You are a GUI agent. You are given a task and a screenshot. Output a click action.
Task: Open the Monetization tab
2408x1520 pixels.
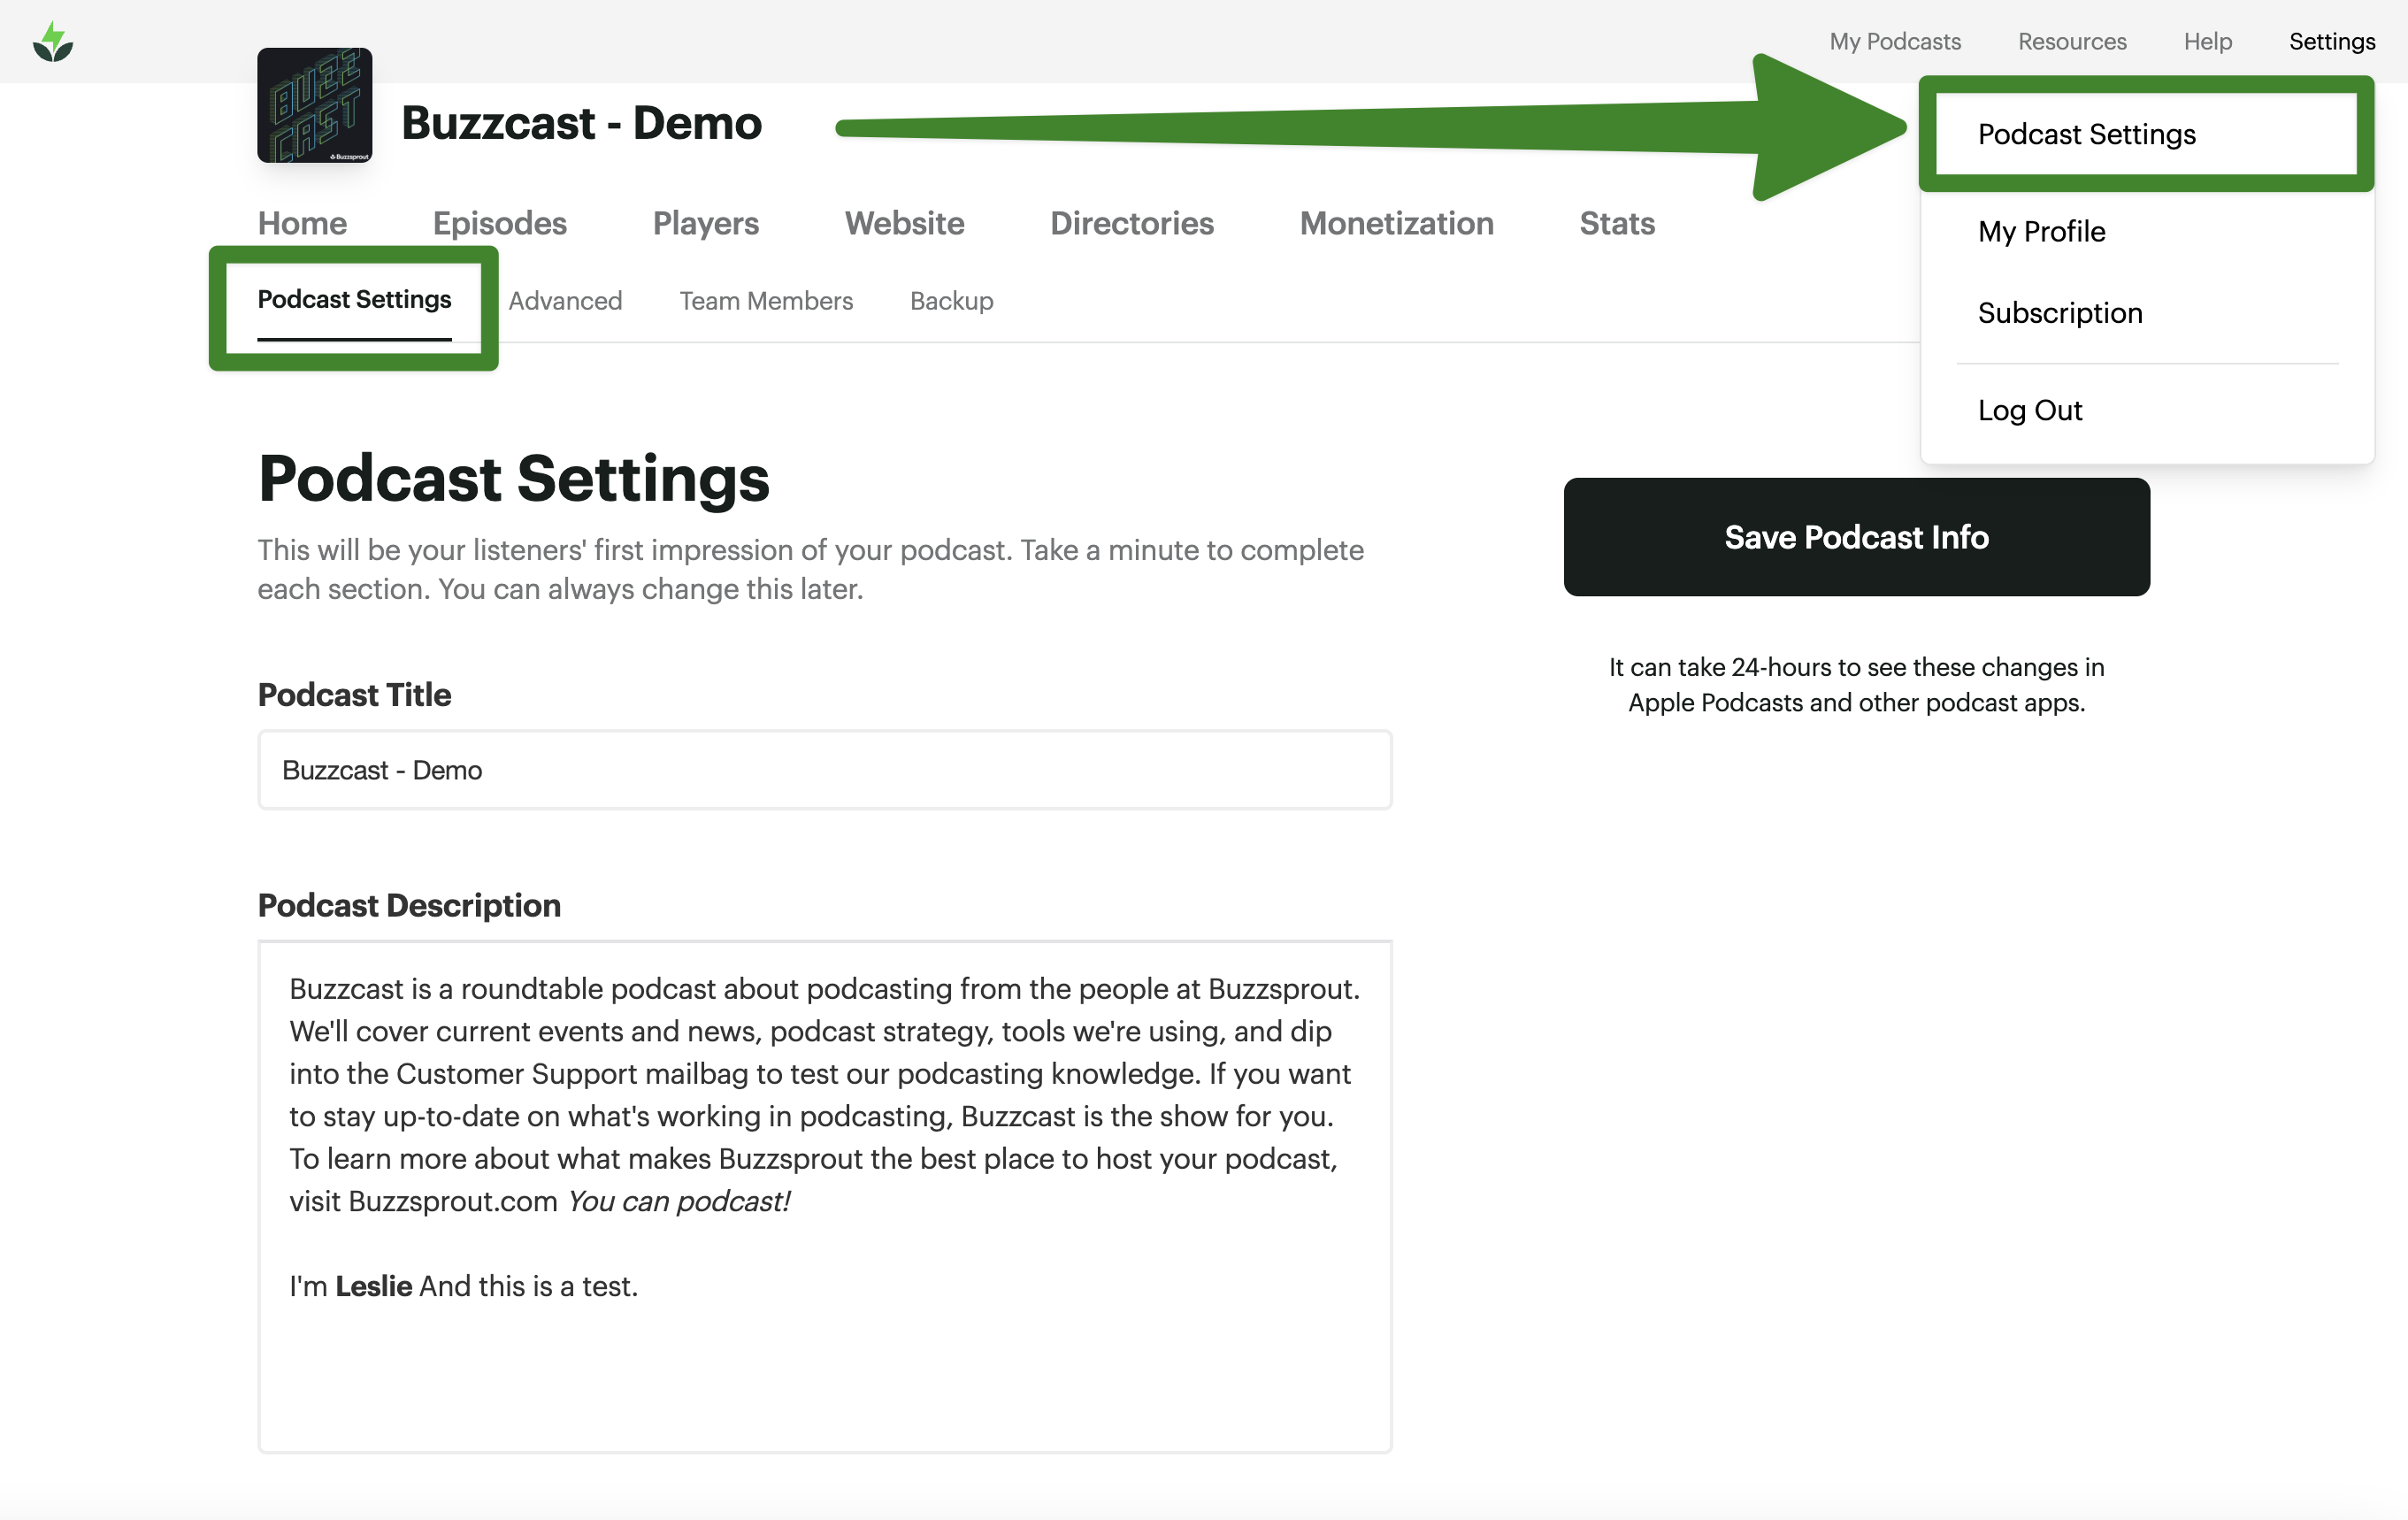click(x=1396, y=223)
